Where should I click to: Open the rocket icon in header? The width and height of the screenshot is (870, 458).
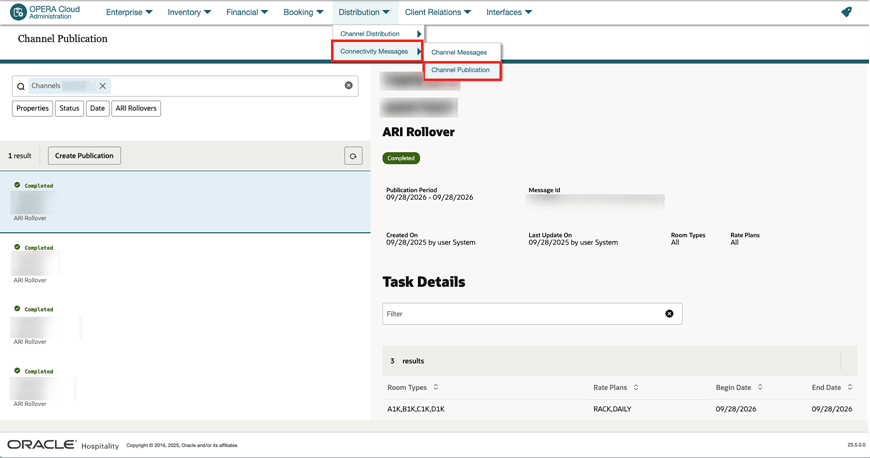pos(846,12)
